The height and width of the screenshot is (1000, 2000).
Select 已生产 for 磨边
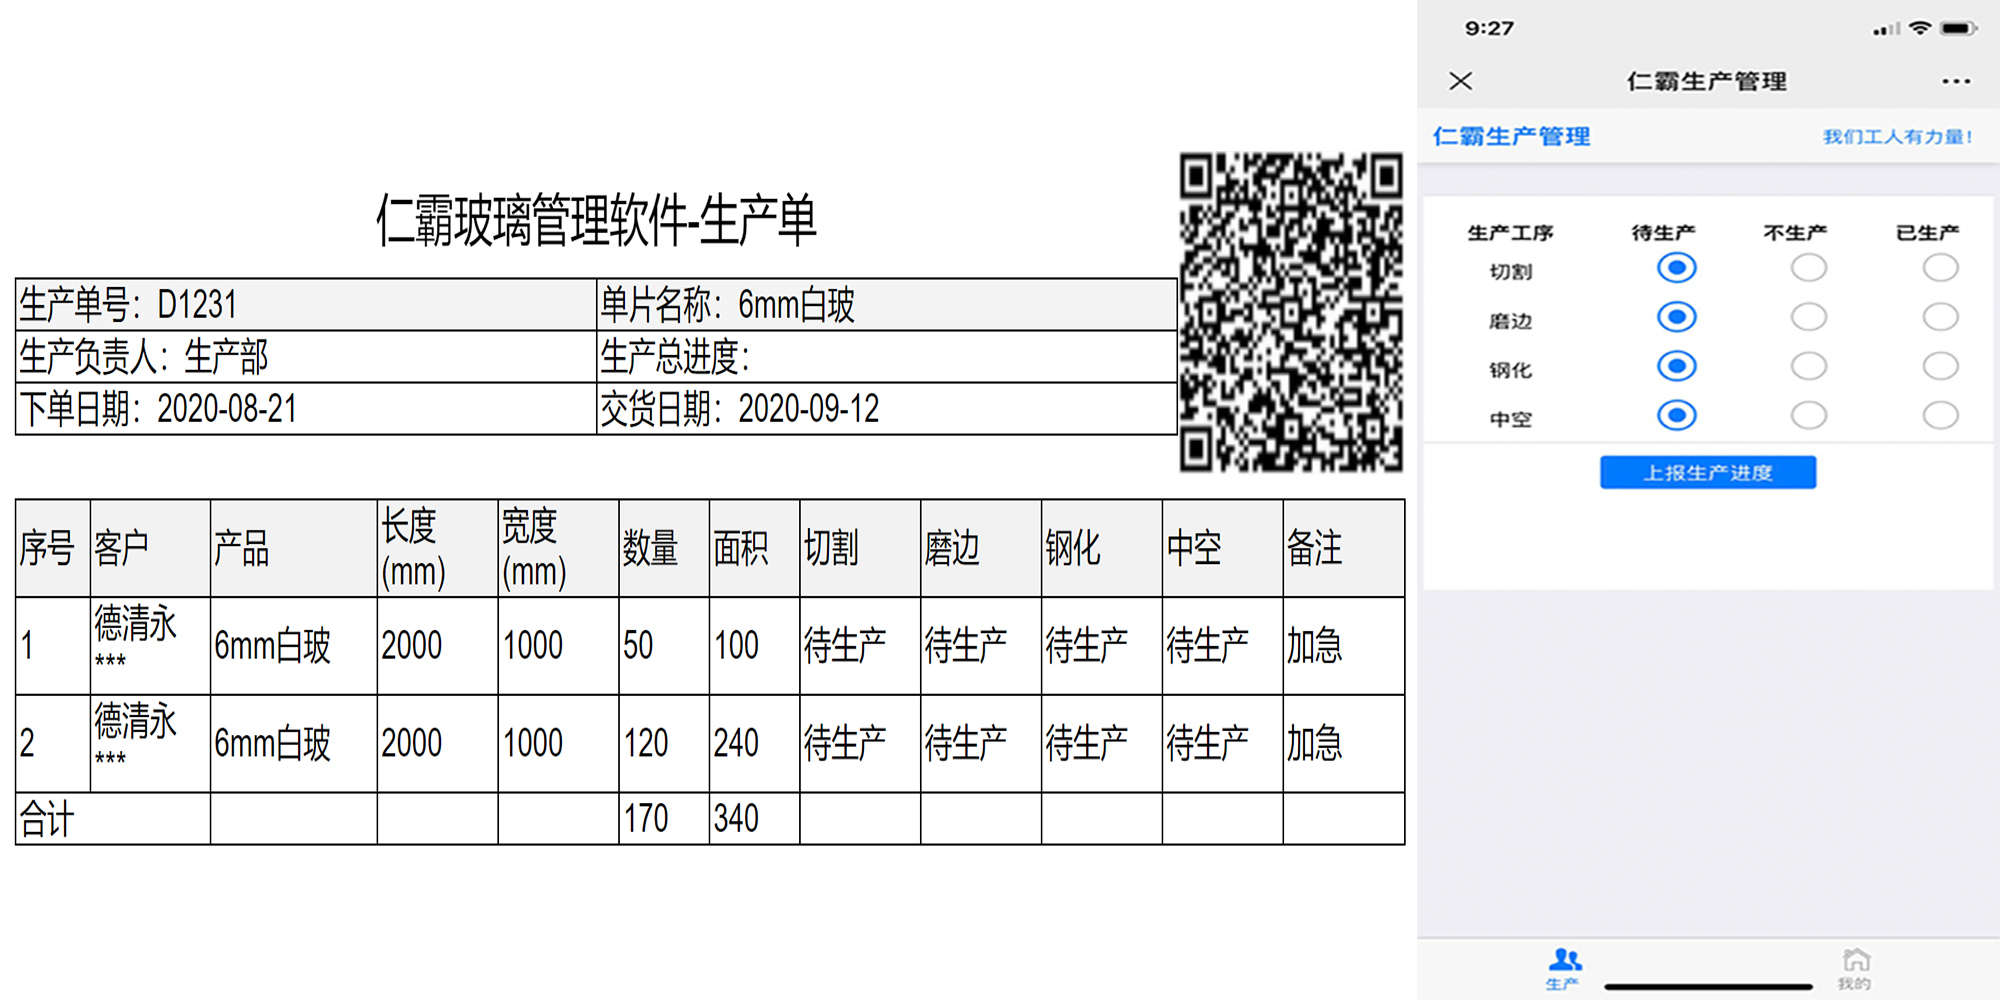pyautogui.click(x=1940, y=317)
